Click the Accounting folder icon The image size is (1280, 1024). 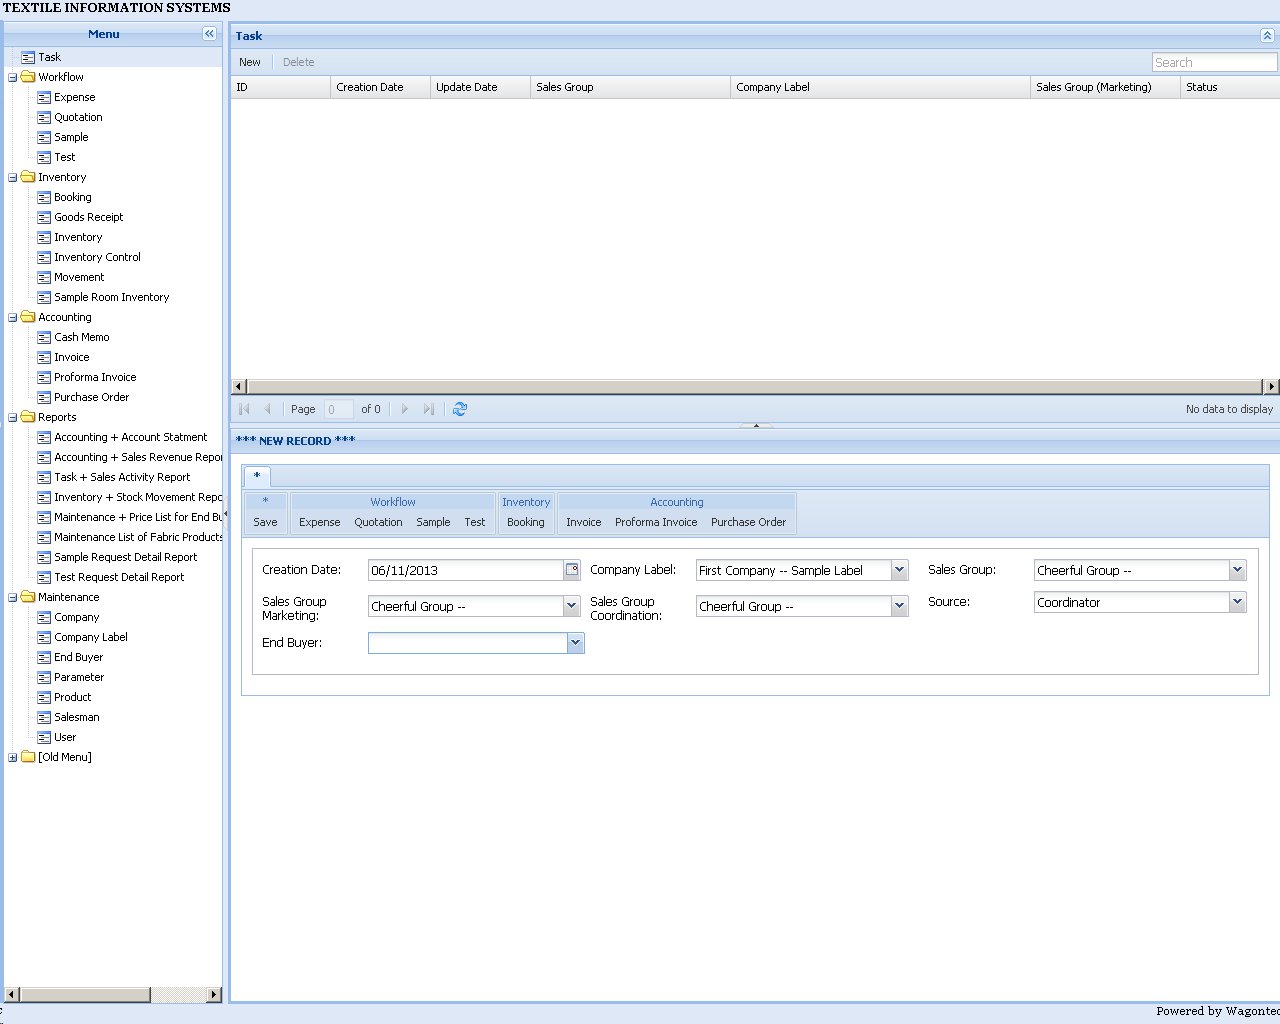(28, 317)
